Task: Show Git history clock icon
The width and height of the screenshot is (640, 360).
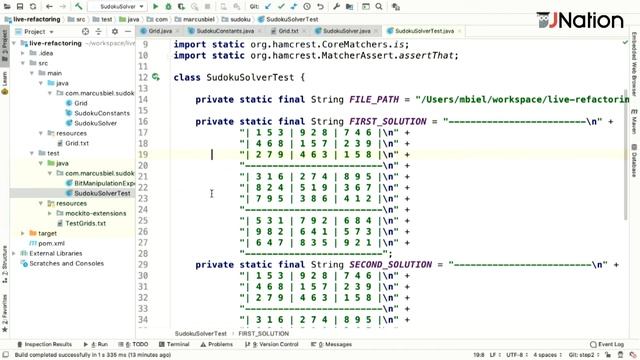Action: [x=307, y=7]
